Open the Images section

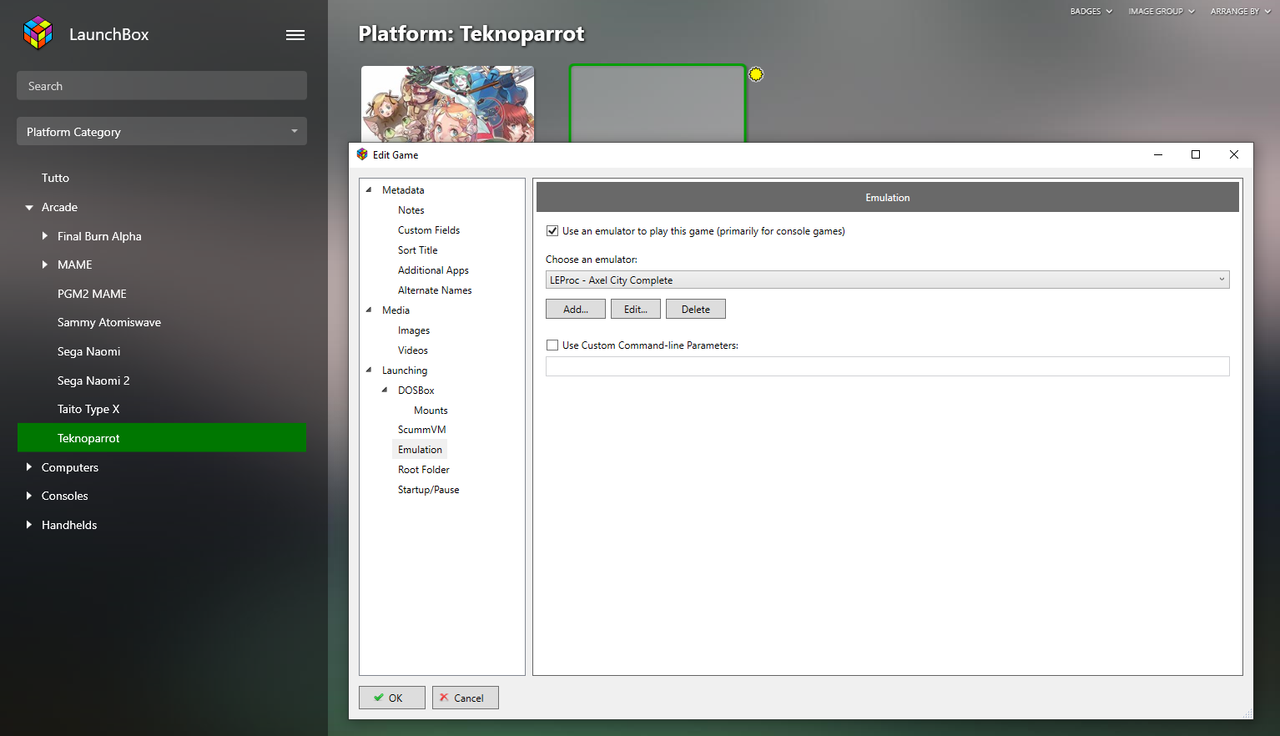pos(414,330)
